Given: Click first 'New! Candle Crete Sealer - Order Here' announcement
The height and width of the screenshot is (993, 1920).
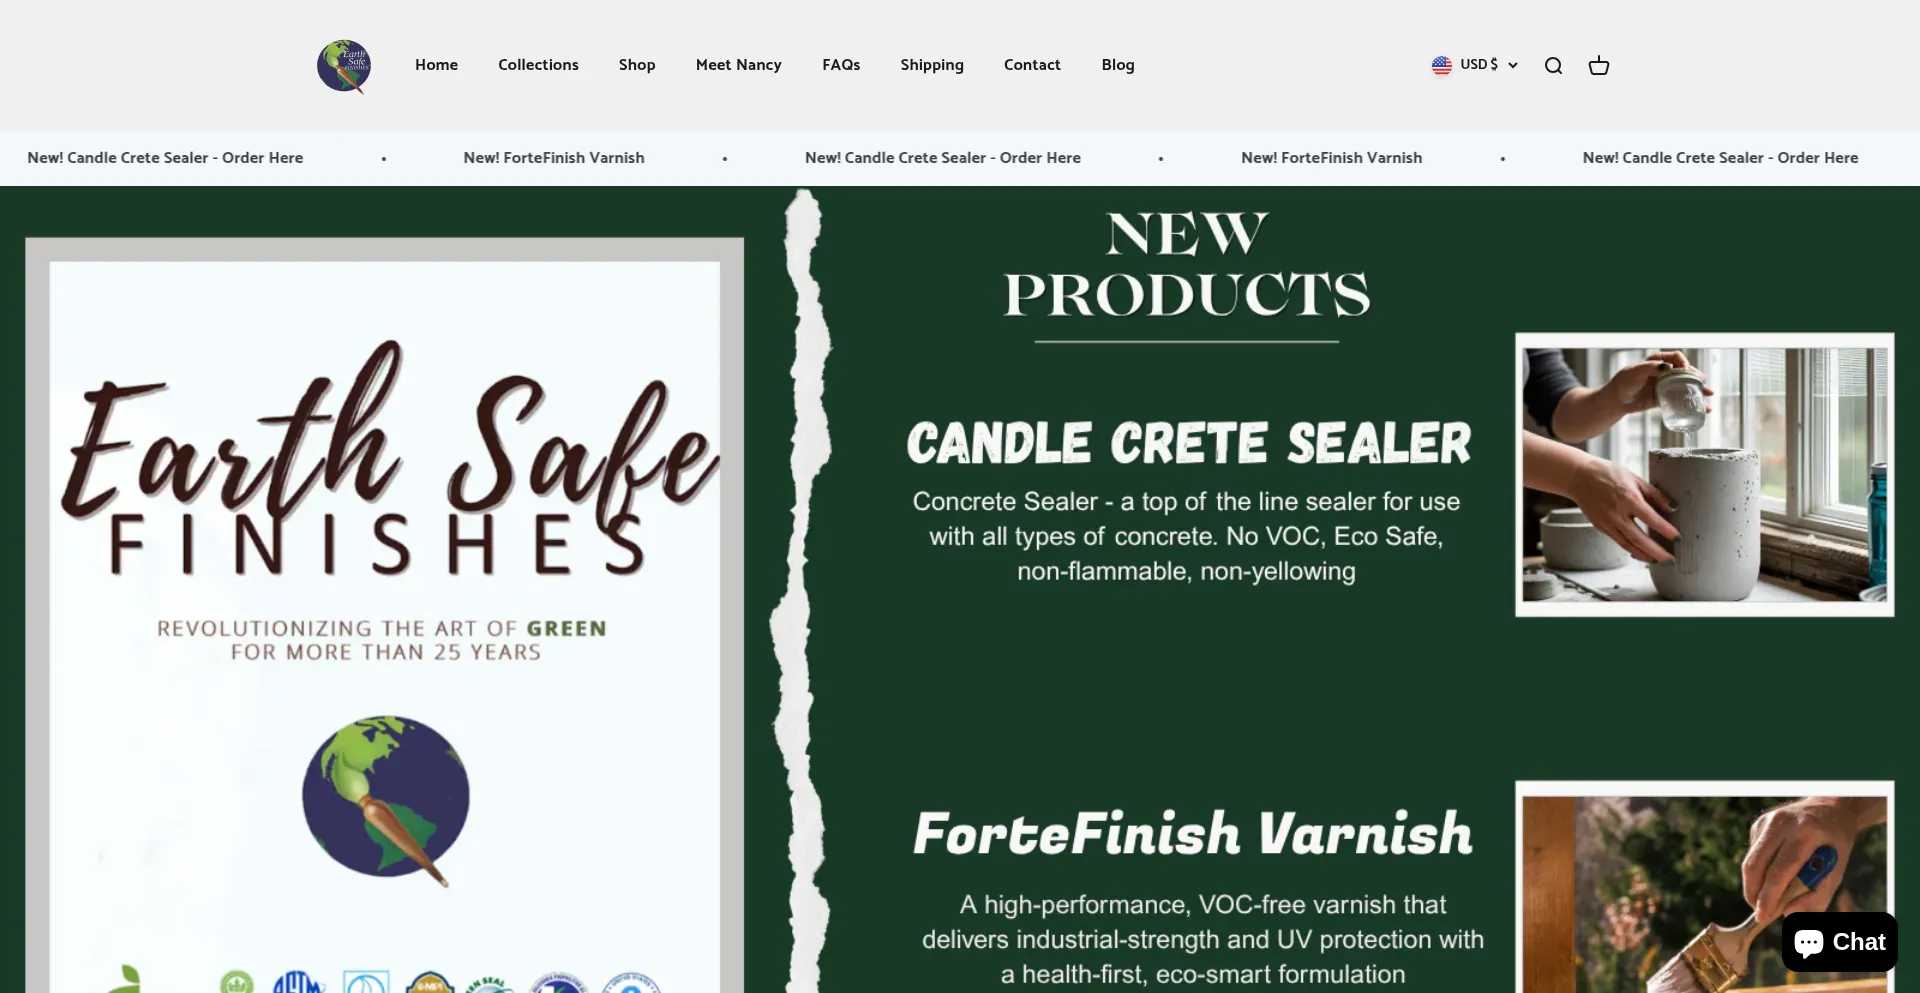Looking at the screenshot, I should point(165,158).
